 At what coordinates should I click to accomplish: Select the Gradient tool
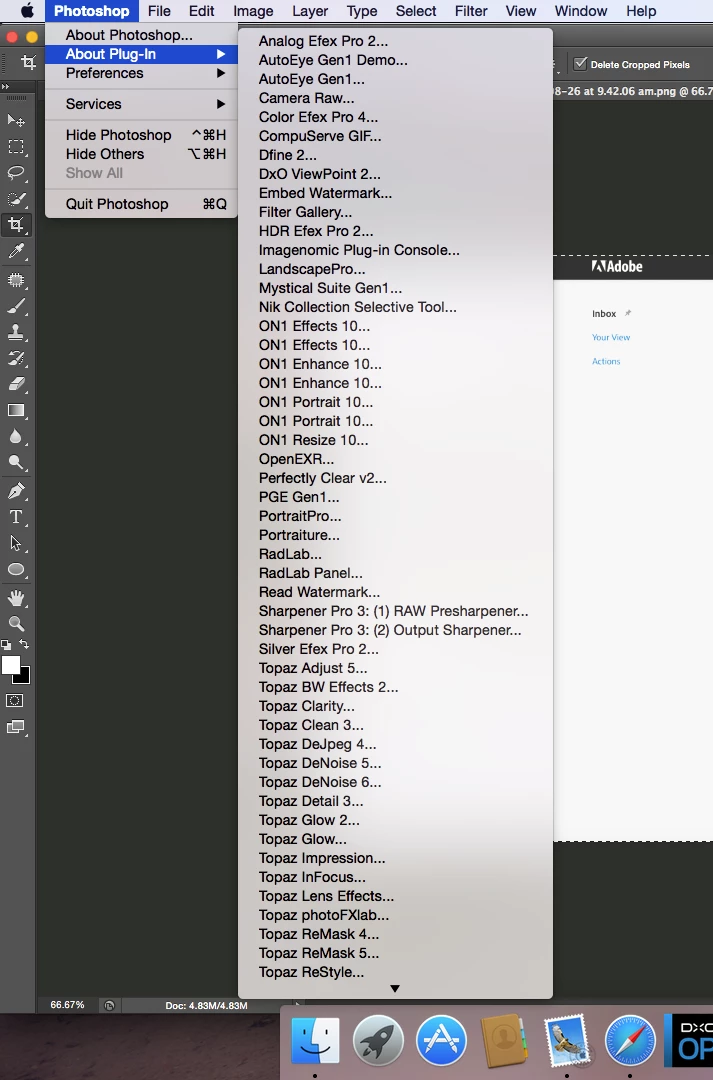pyautogui.click(x=16, y=411)
